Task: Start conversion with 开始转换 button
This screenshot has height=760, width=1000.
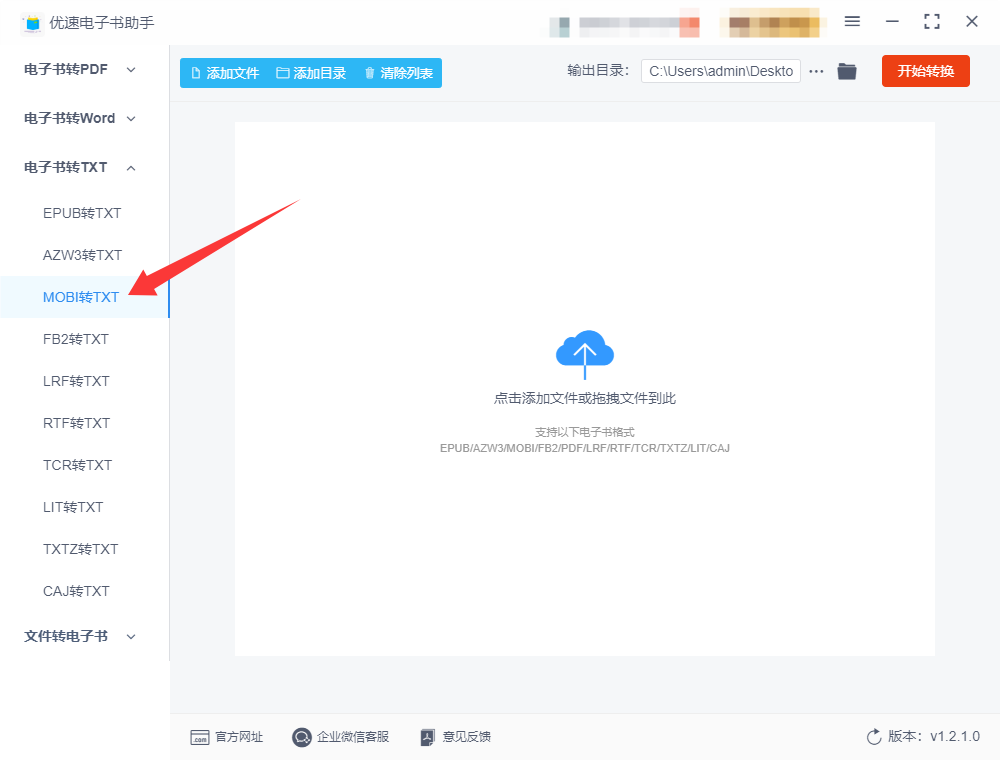Action: tap(925, 71)
